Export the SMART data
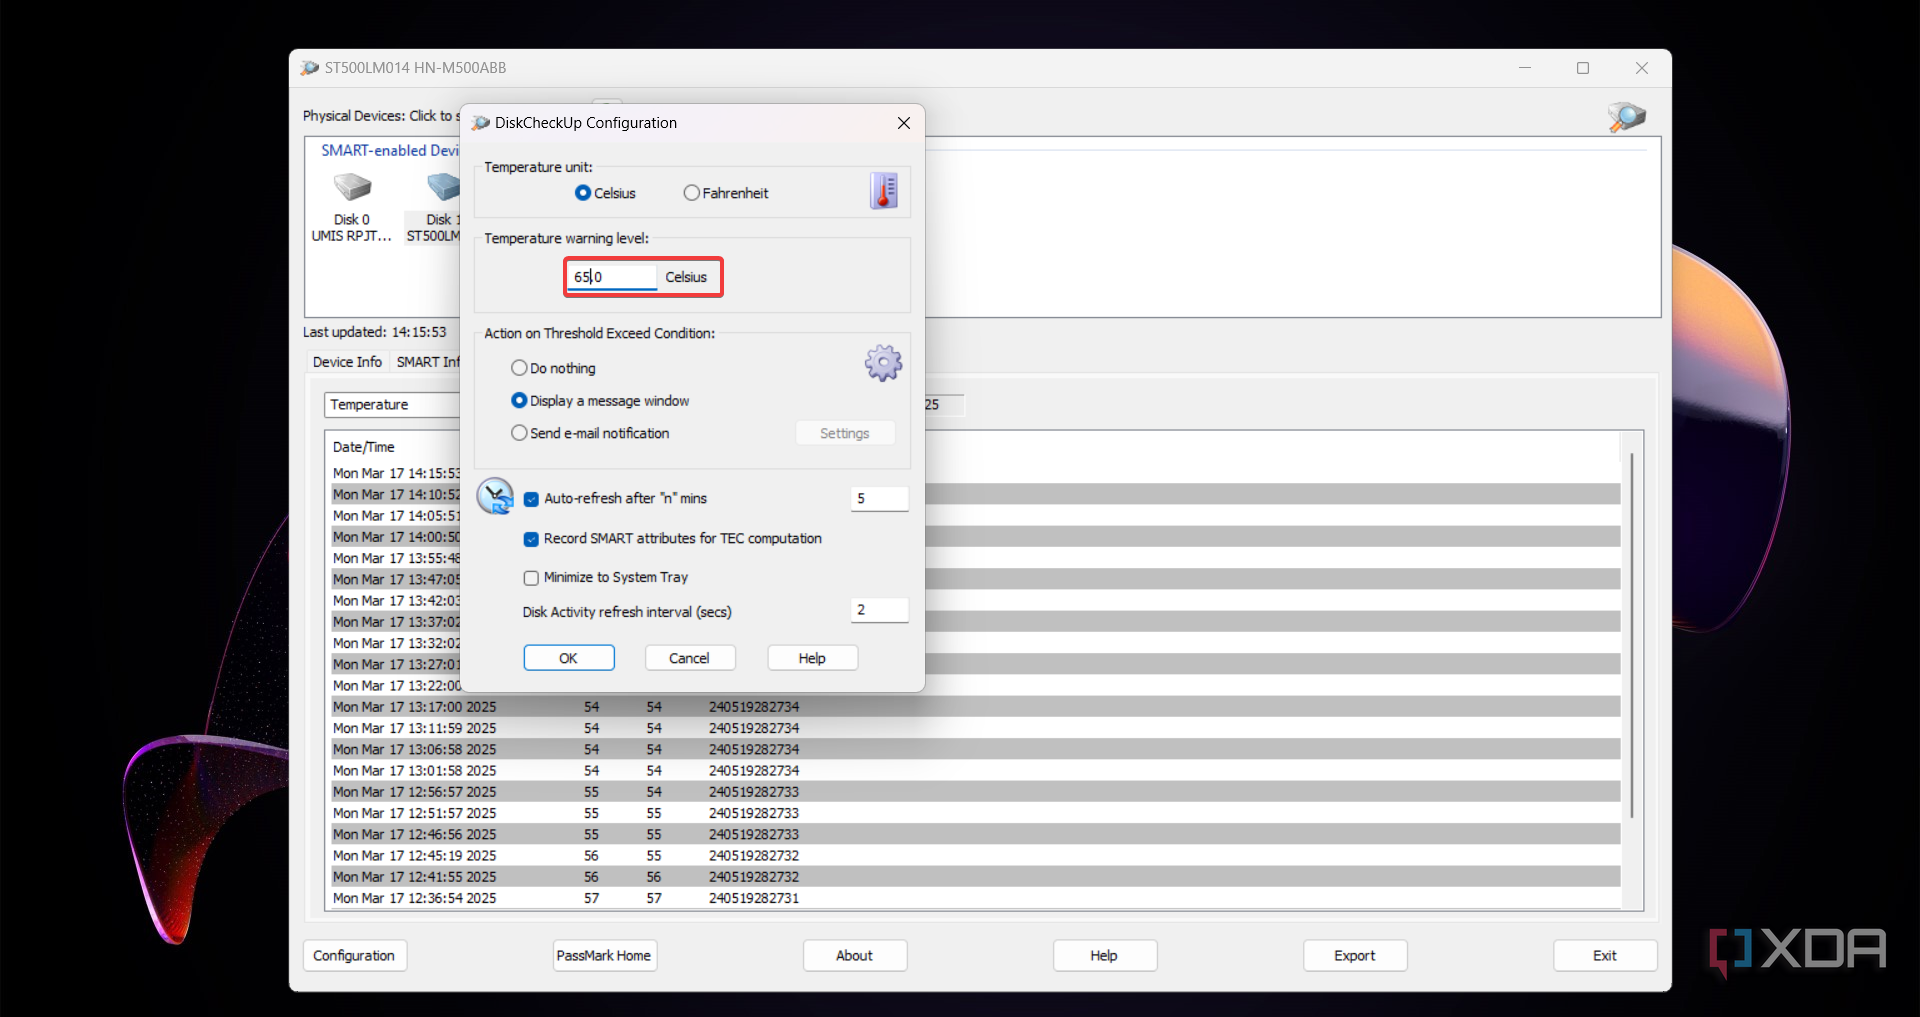 tap(1355, 955)
